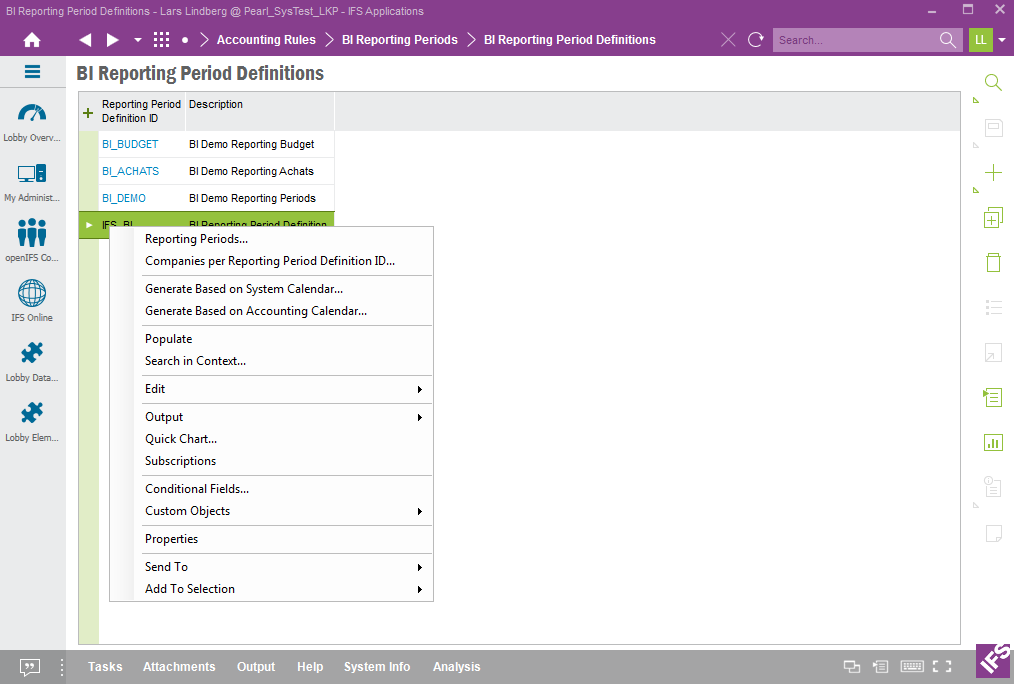Open the Lobby Elem... shortcut
Image resolution: width=1014 pixels, height=684 pixels.
32,422
